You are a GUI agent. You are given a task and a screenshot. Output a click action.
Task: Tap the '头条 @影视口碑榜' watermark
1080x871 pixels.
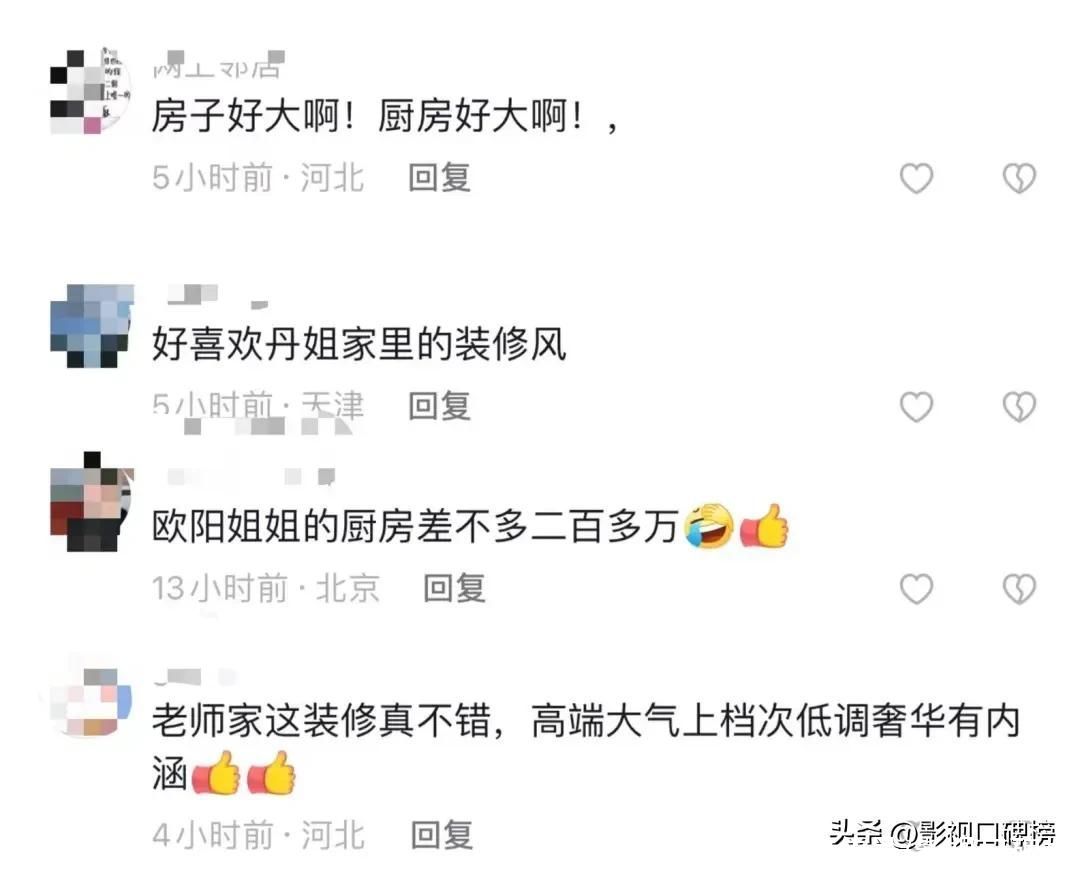click(x=943, y=833)
